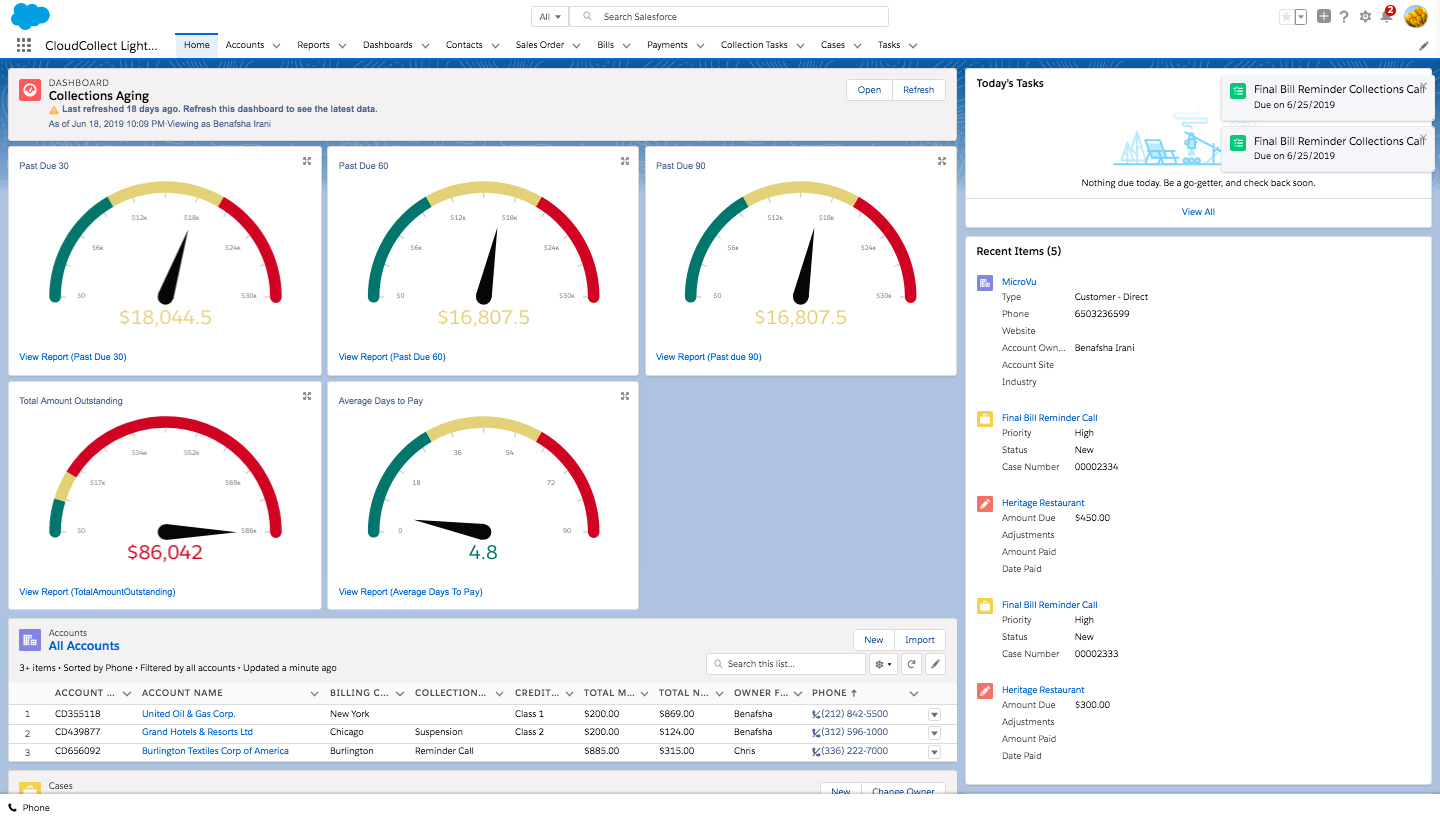
Task: Open the Cases tab
Action: pos(833,45)
